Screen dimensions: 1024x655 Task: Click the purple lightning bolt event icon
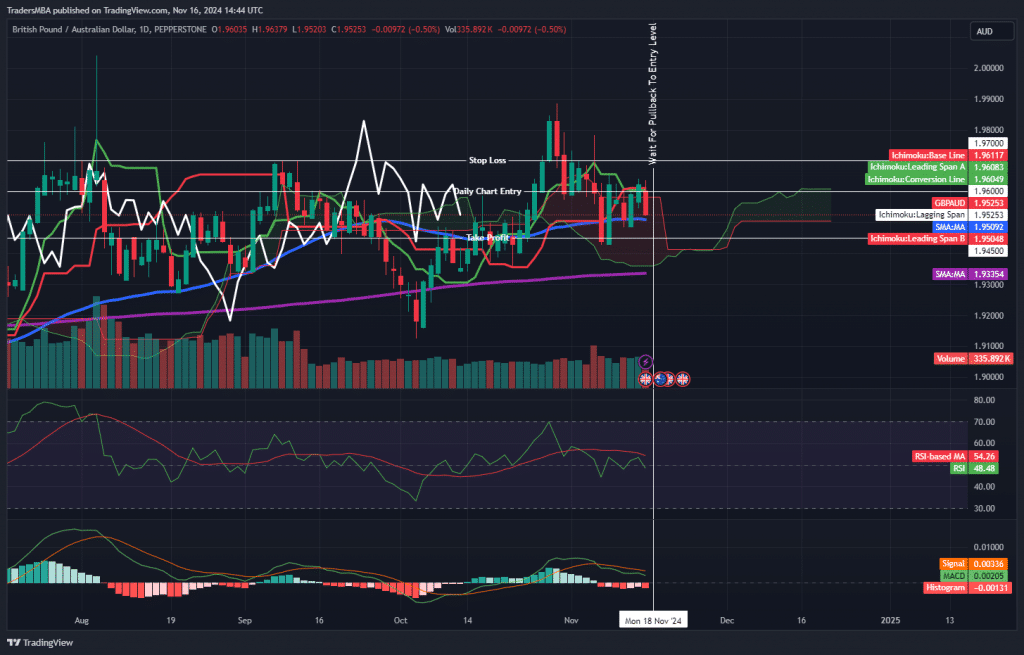(646, 361)
